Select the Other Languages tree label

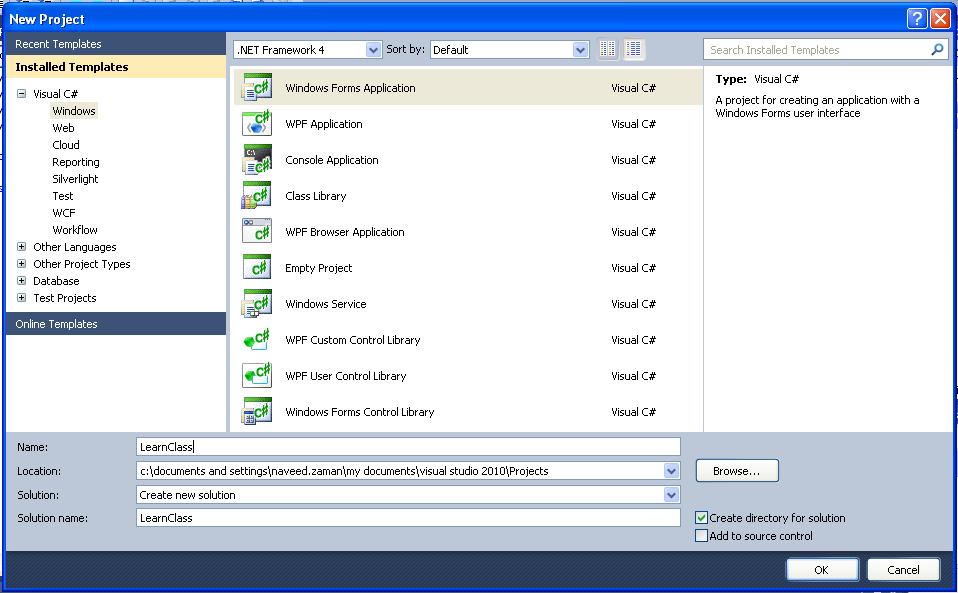(75, 247)
